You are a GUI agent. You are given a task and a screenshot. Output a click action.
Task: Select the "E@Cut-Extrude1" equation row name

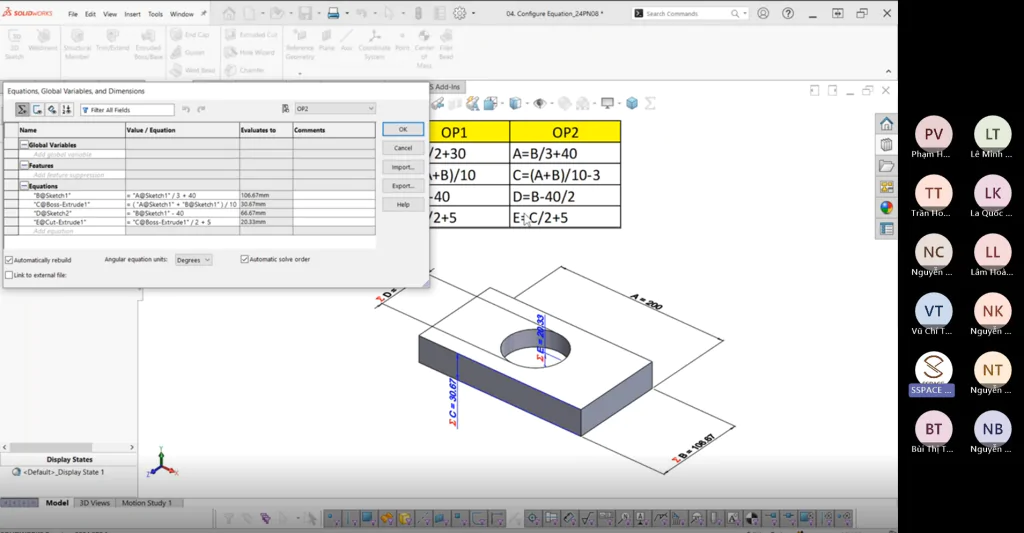59,222
